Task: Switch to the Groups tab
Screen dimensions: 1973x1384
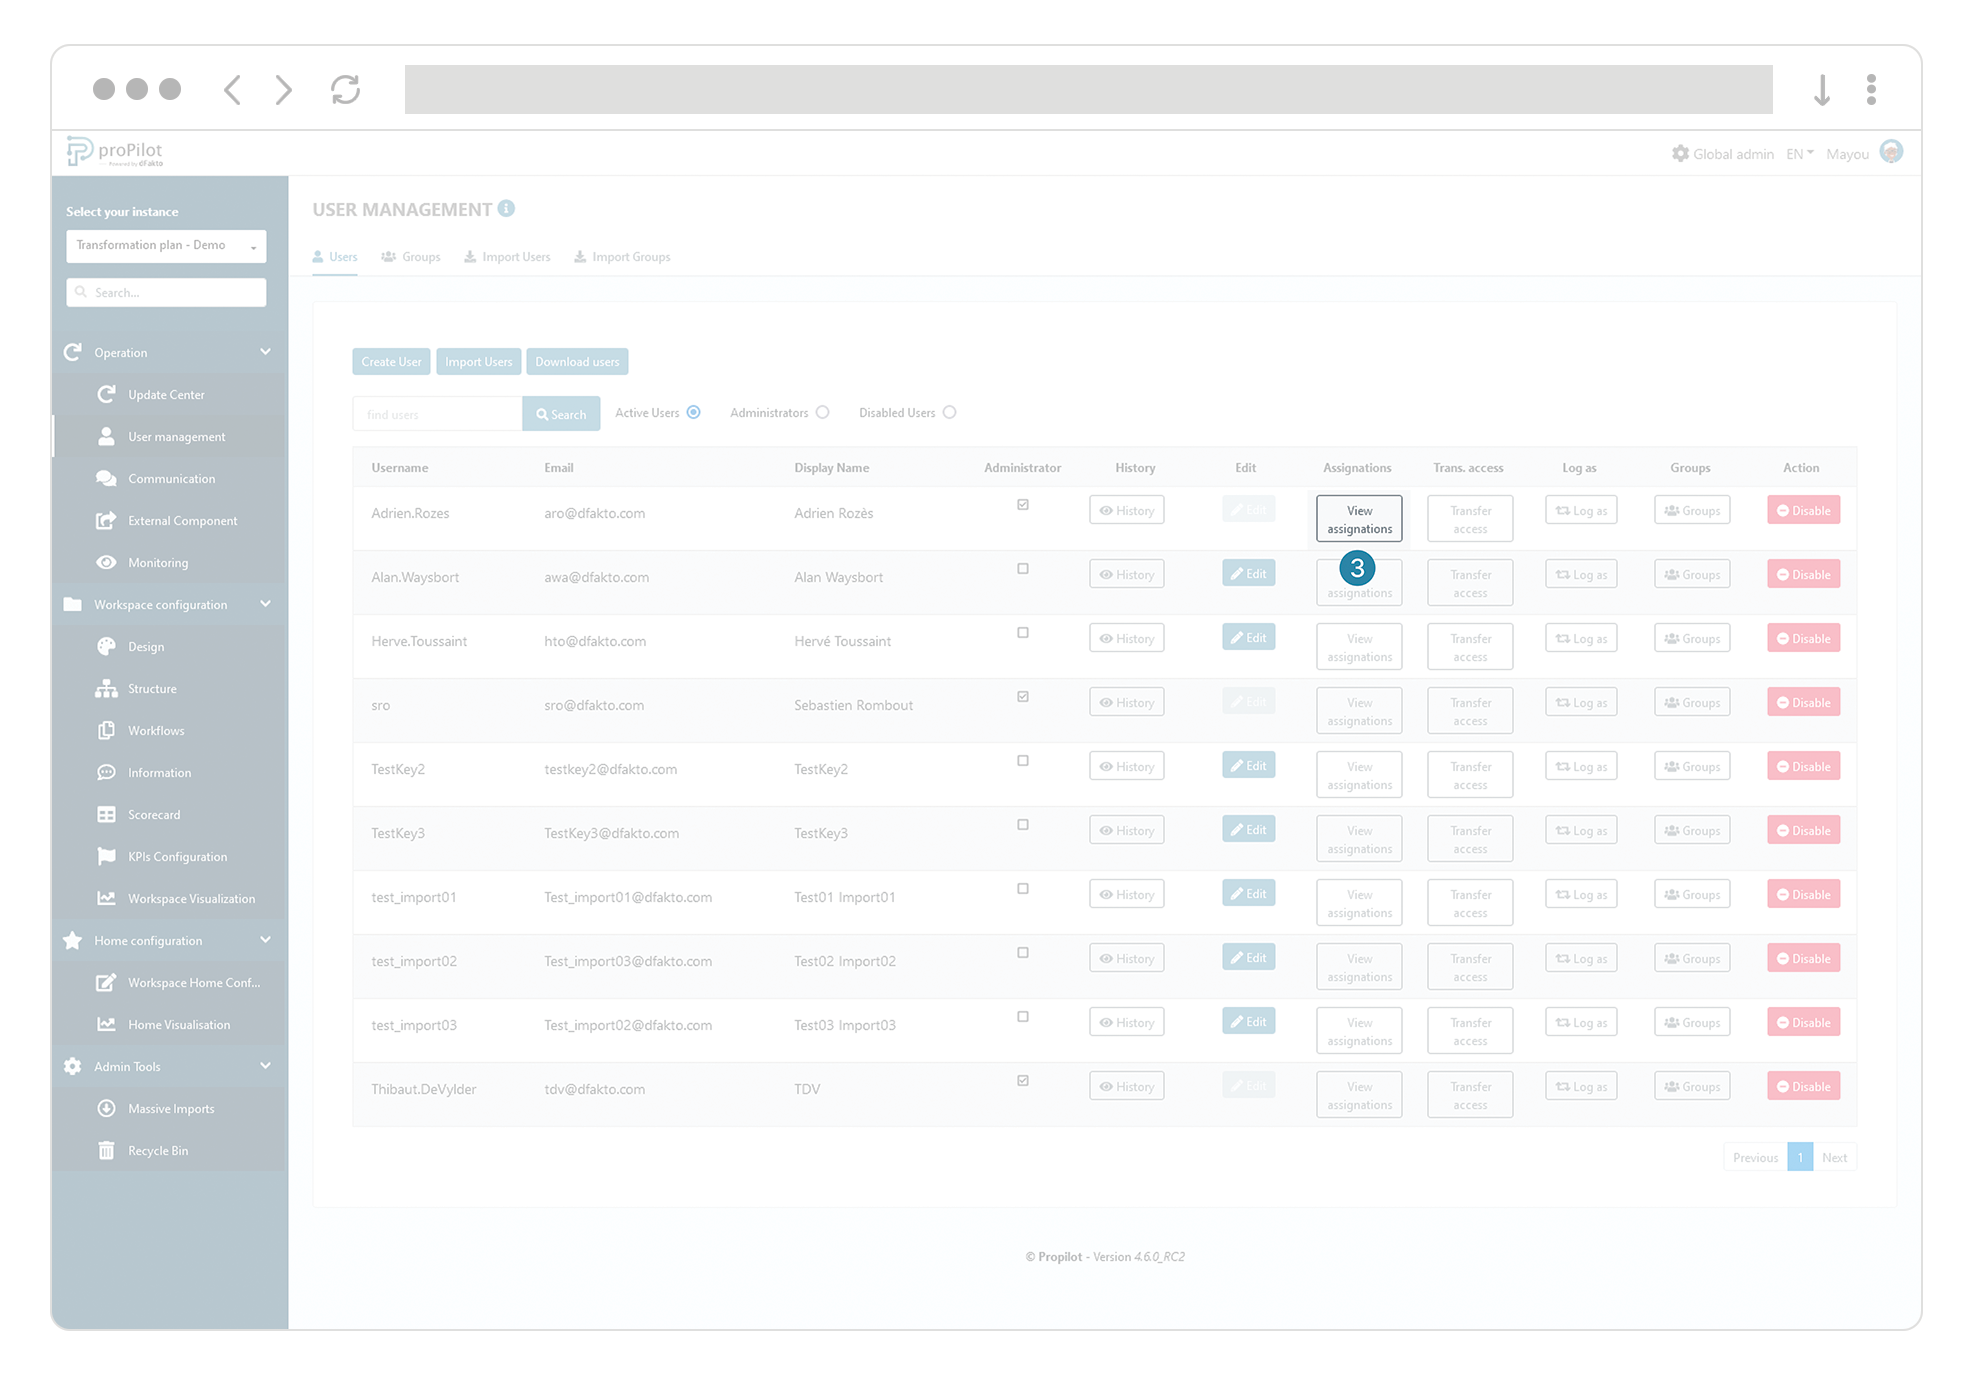Action: pyautogui.click(x=411, y=257)
